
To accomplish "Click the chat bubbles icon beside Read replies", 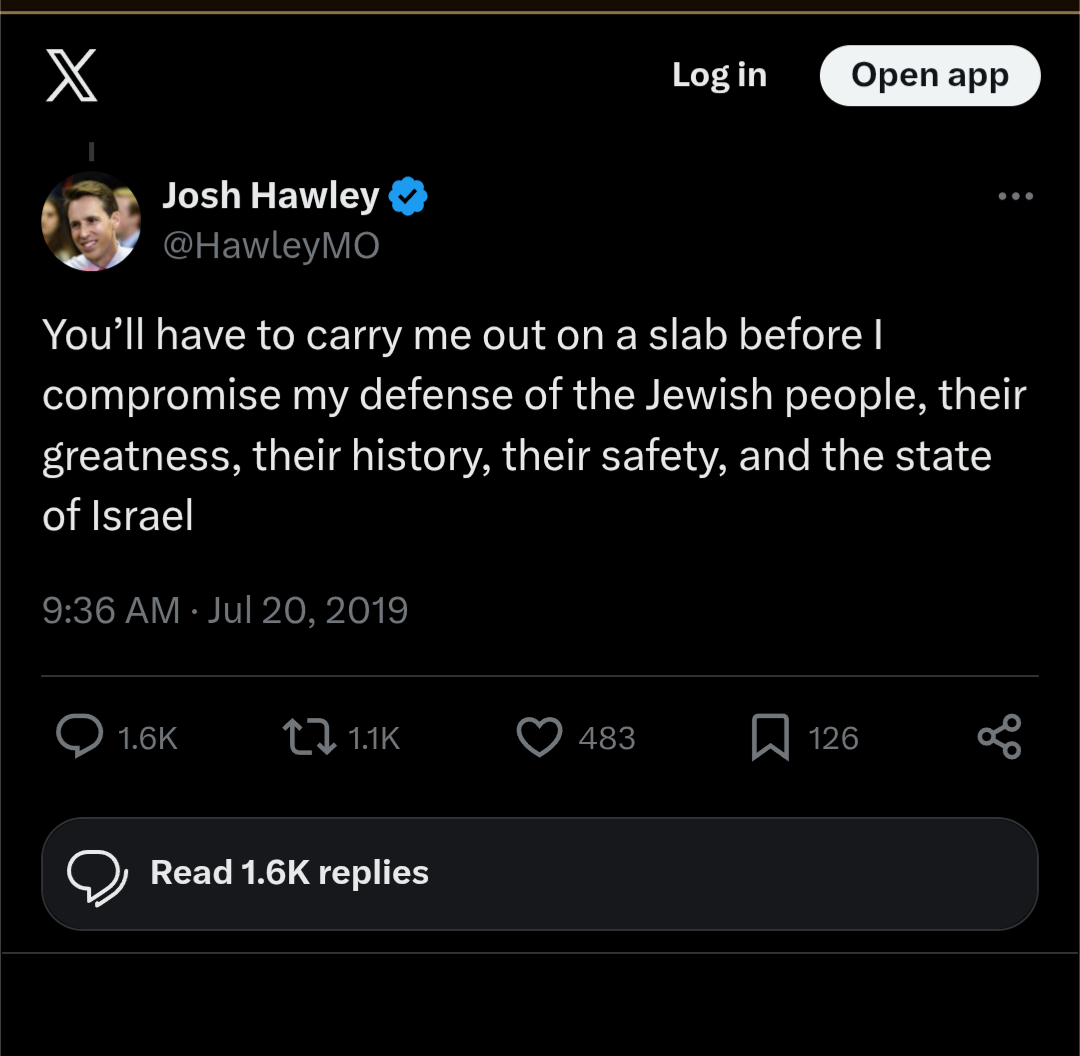I will coord(96,874).
